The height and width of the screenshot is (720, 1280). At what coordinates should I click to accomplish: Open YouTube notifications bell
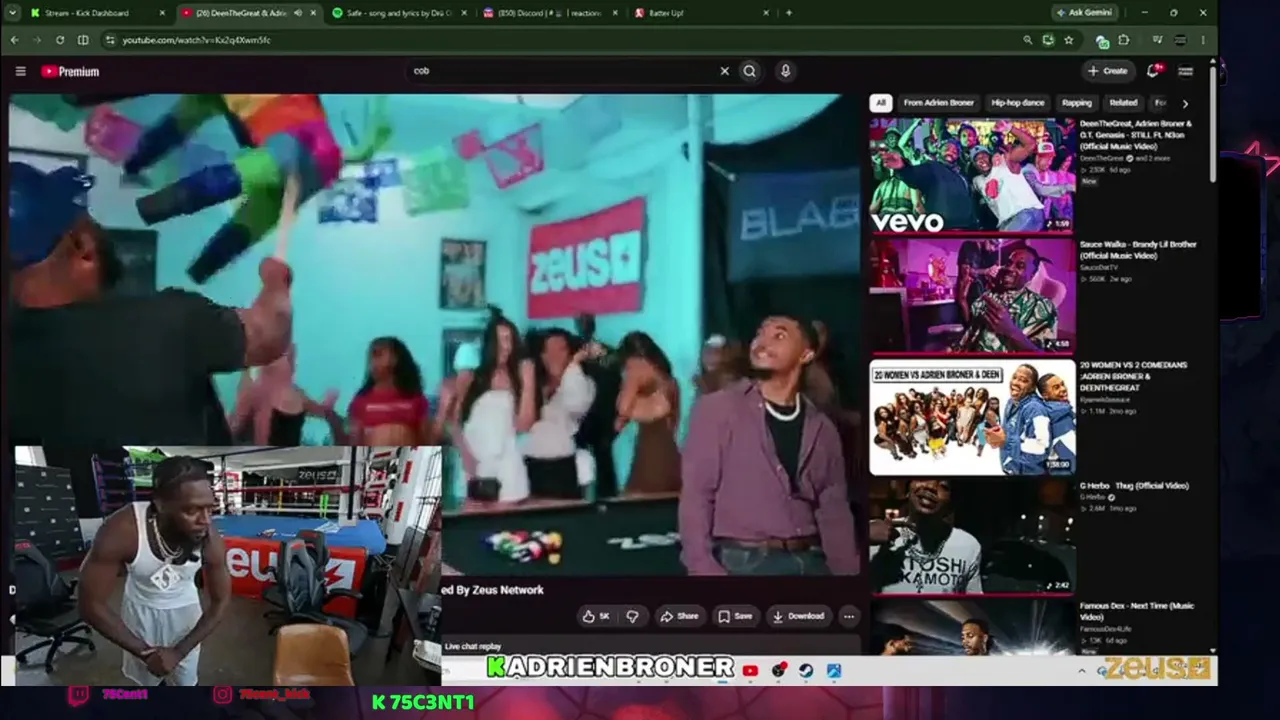[1153, 70]
